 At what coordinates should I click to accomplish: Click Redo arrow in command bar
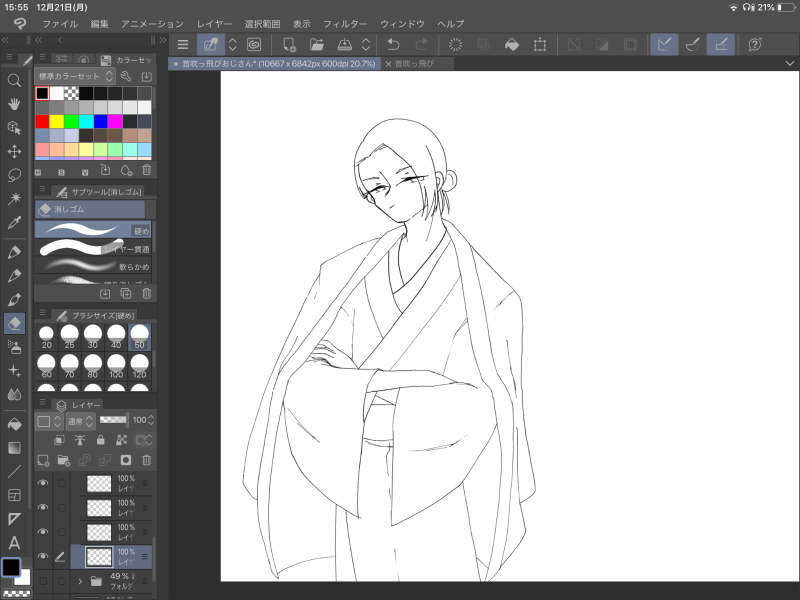point(421,45)
